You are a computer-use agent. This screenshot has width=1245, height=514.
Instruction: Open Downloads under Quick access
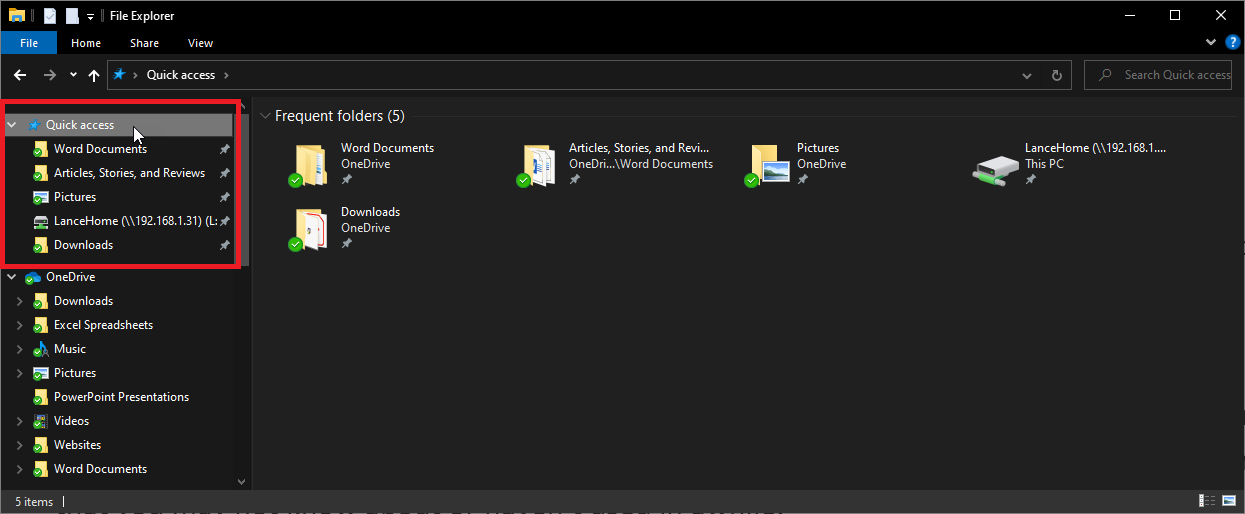point(83,245)
